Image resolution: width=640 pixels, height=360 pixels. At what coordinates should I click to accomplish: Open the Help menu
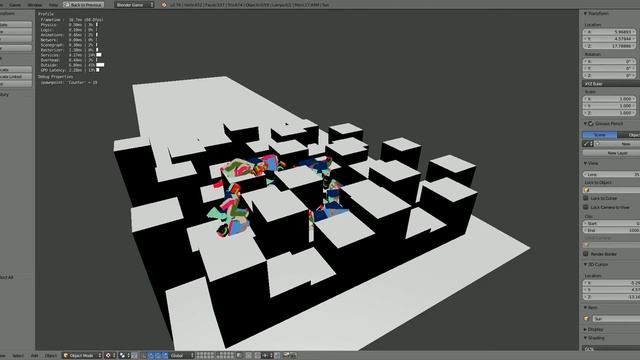point(53,4)
